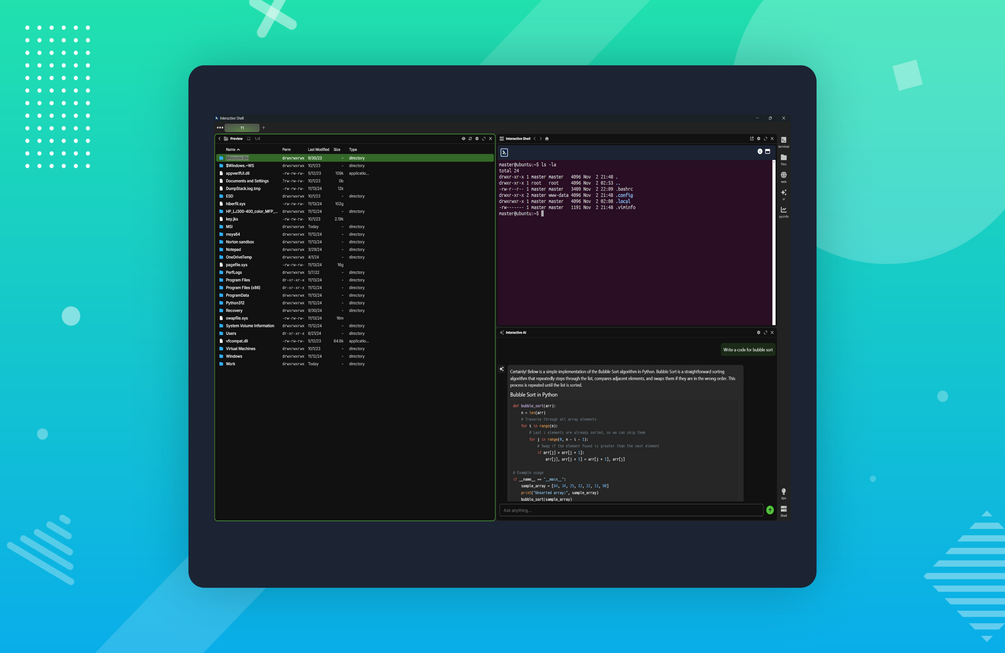Select the System Volume Information folder
Image resolution: width=1005 pixels, height=653 pixels.
pos(354,326)
